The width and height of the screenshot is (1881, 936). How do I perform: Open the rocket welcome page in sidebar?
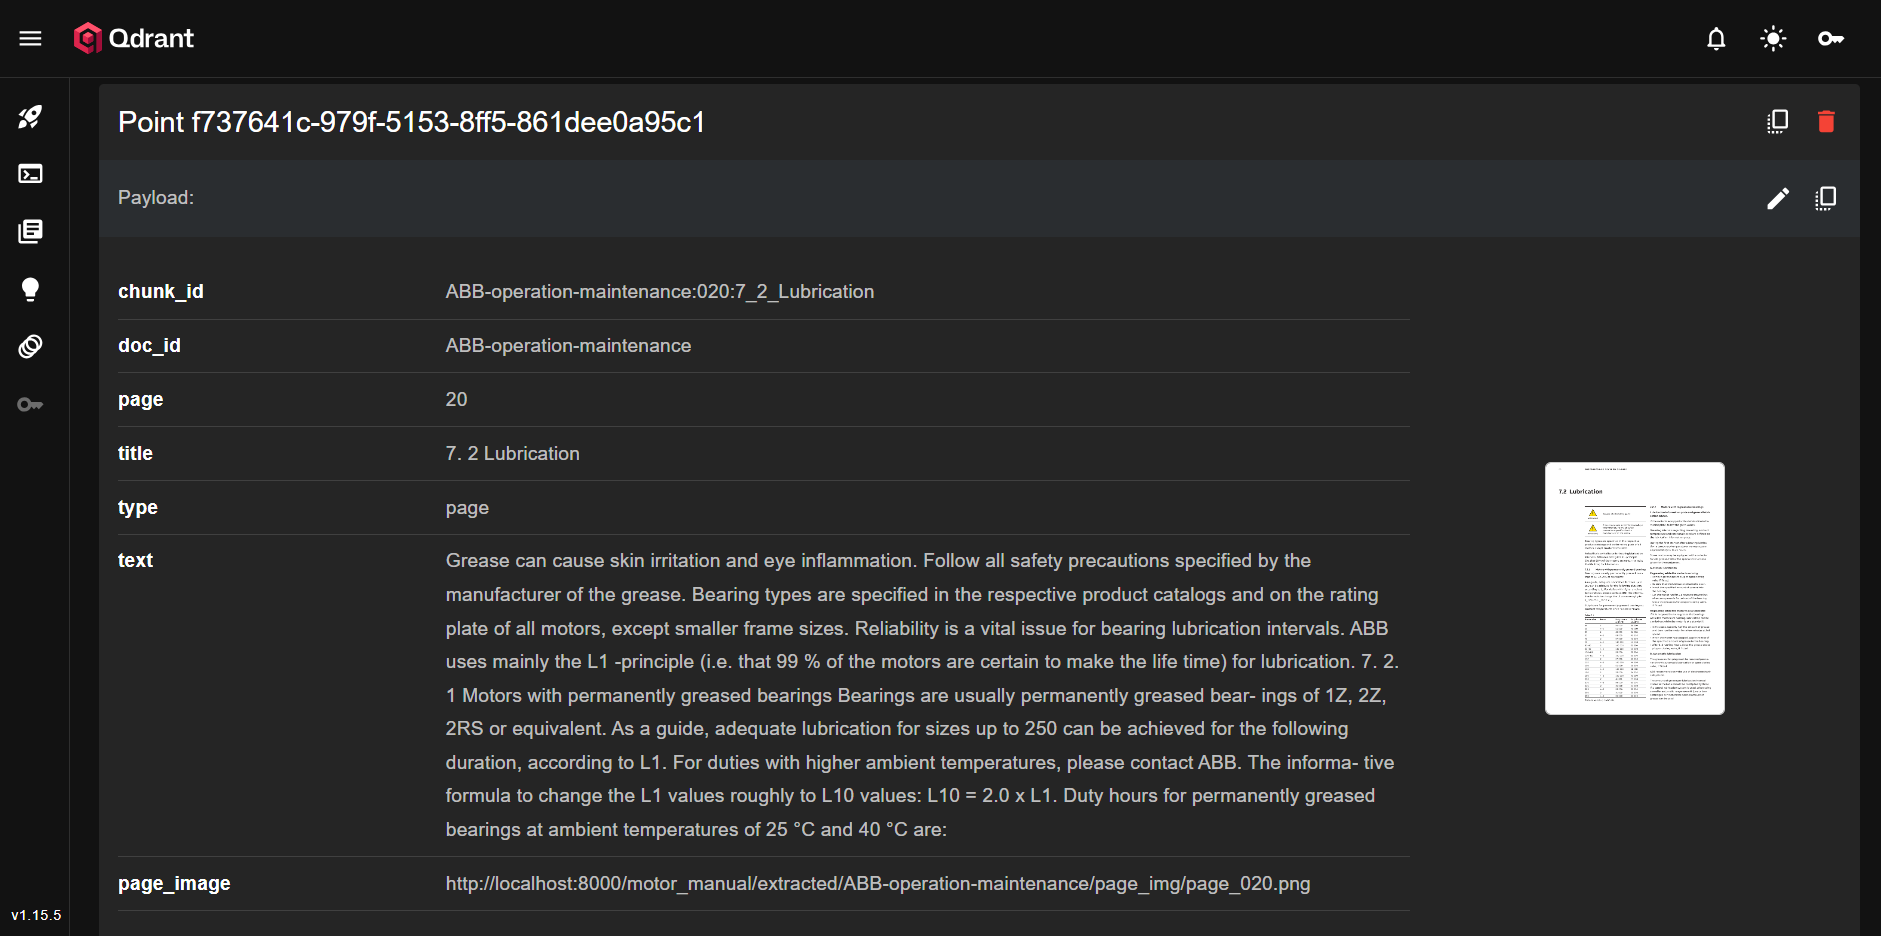pos(30,117)
